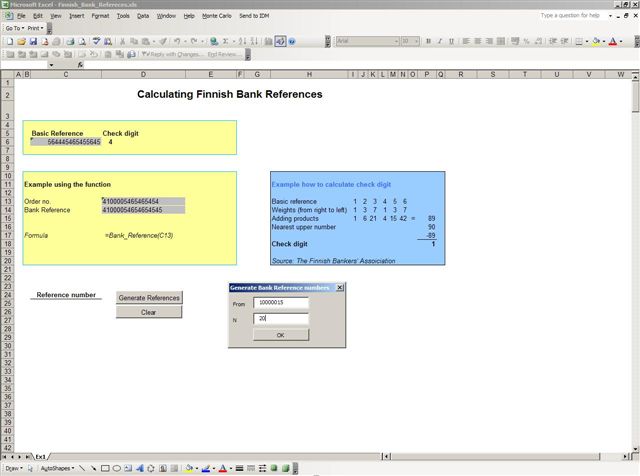Create a new workbook with New icon

[10, 41]
